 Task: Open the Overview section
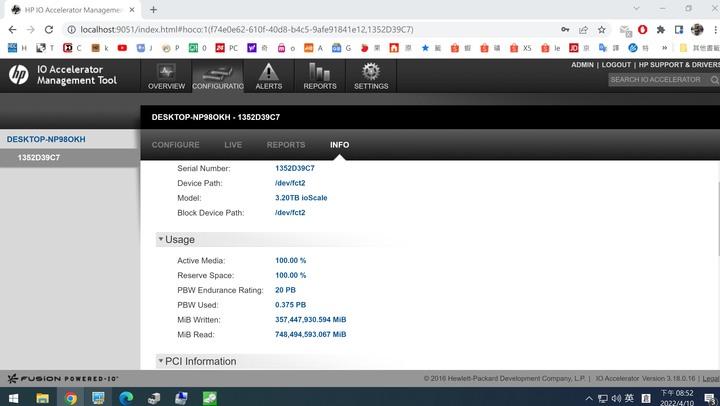[x=166, y=76]
